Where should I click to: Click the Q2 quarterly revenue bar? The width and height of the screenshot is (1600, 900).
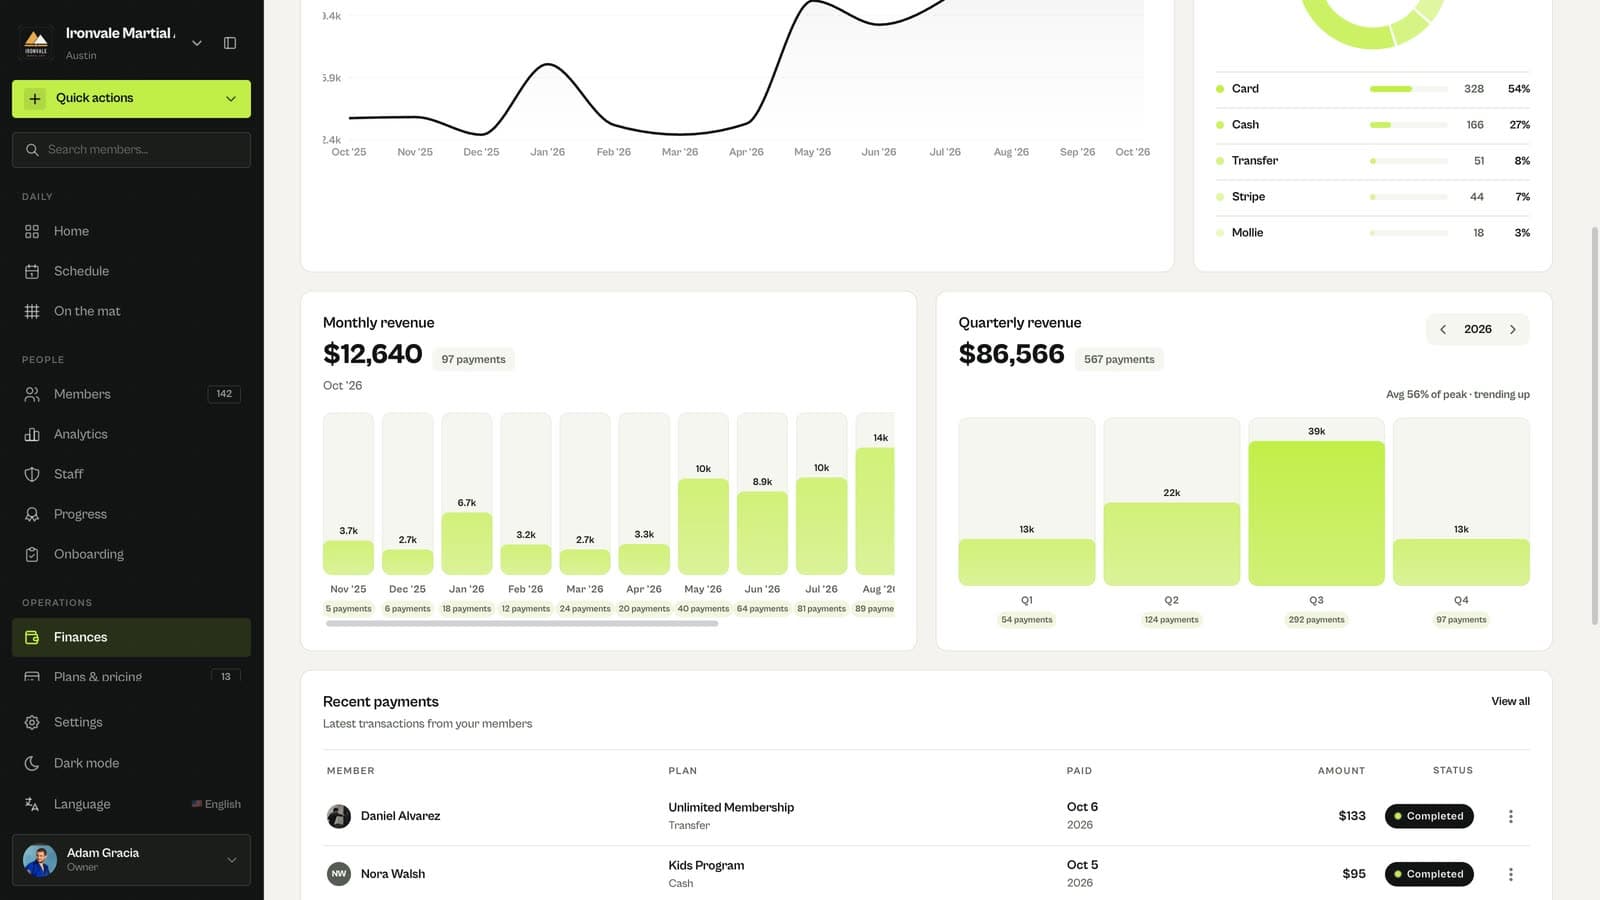tap(1171, 544)
